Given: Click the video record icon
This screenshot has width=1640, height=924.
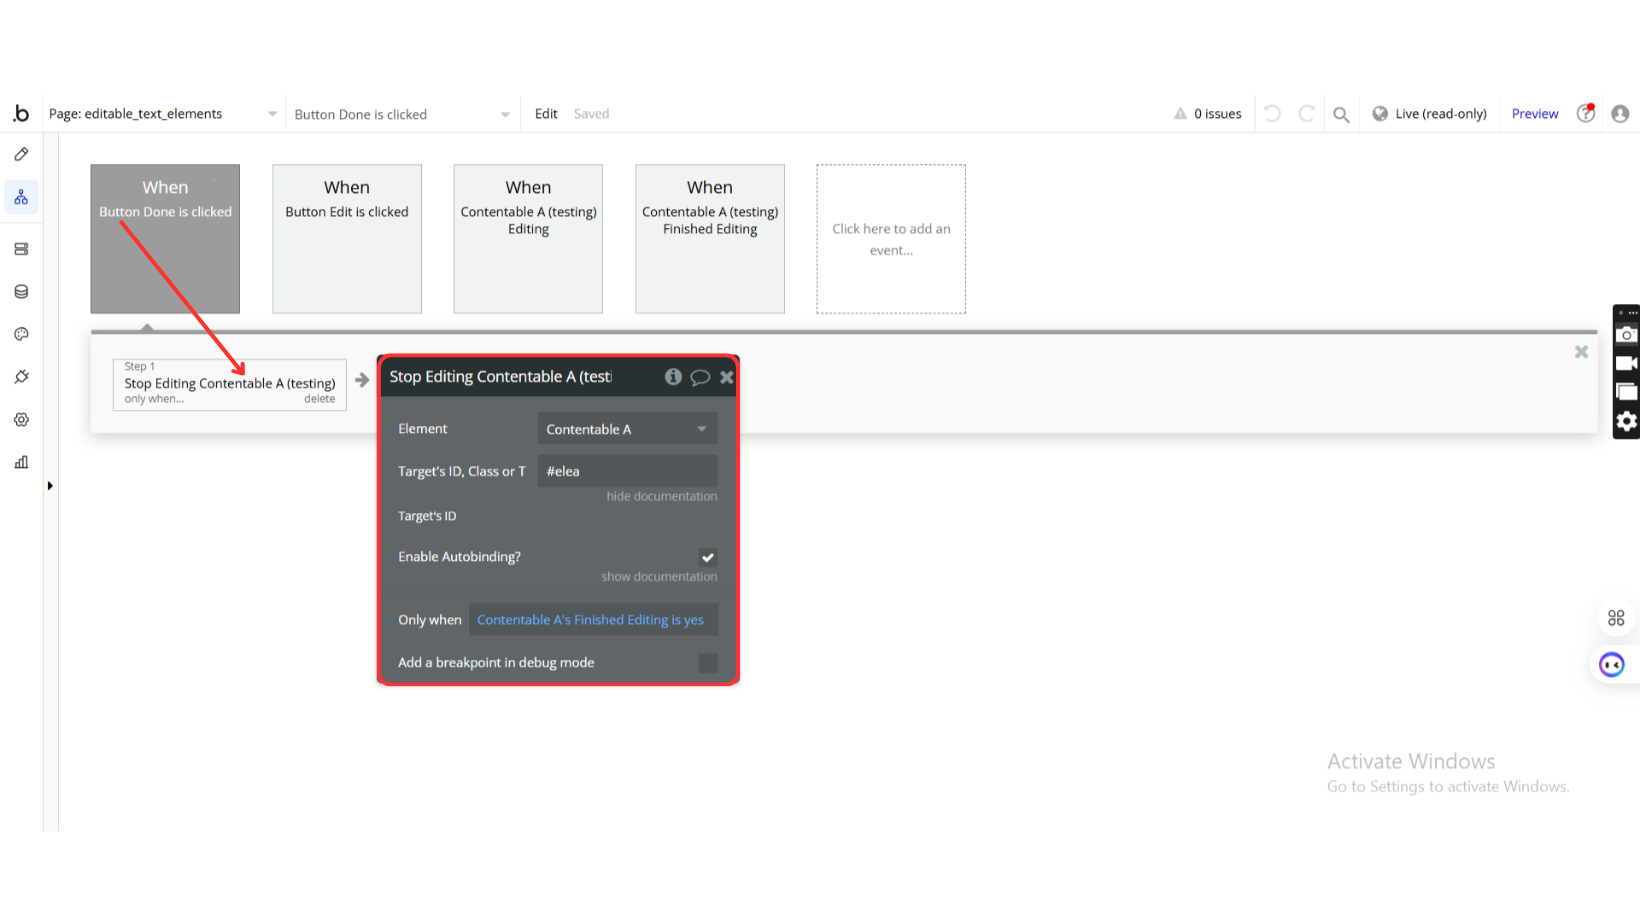Looking at the screenshot, I should click(1627, 363).
